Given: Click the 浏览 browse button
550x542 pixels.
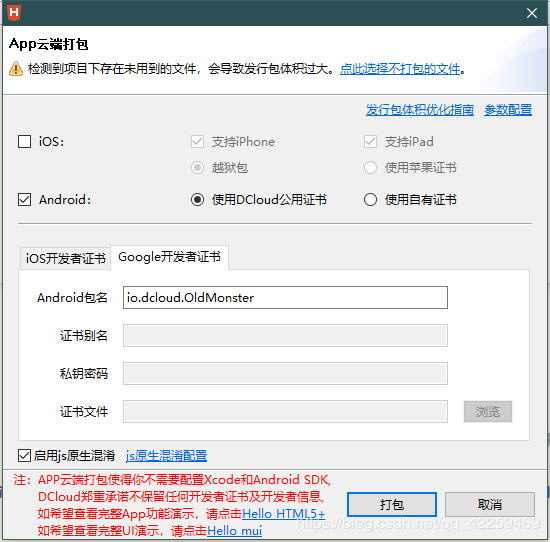Looking at the screenshot, I should pyautogui.click(x=488, y=411).
